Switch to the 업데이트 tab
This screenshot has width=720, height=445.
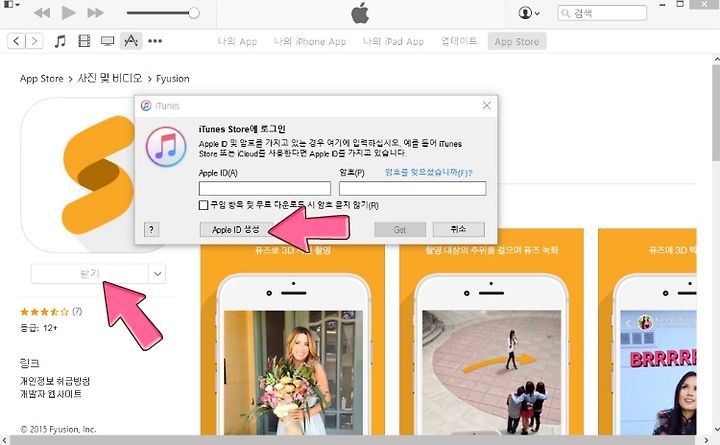pos(459,41)
